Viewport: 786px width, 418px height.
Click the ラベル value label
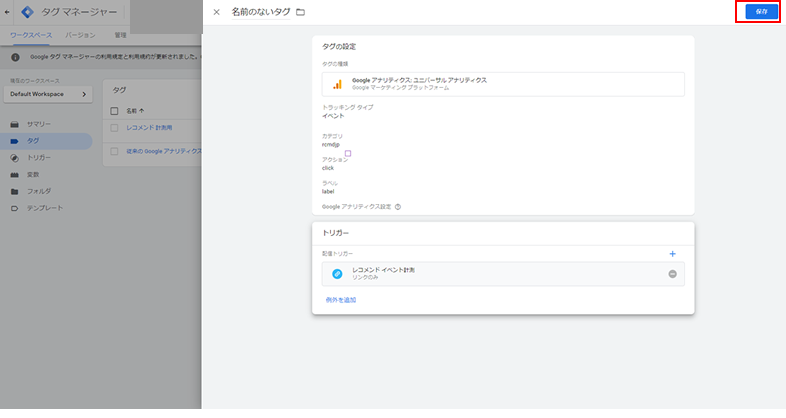pos(328,191)
